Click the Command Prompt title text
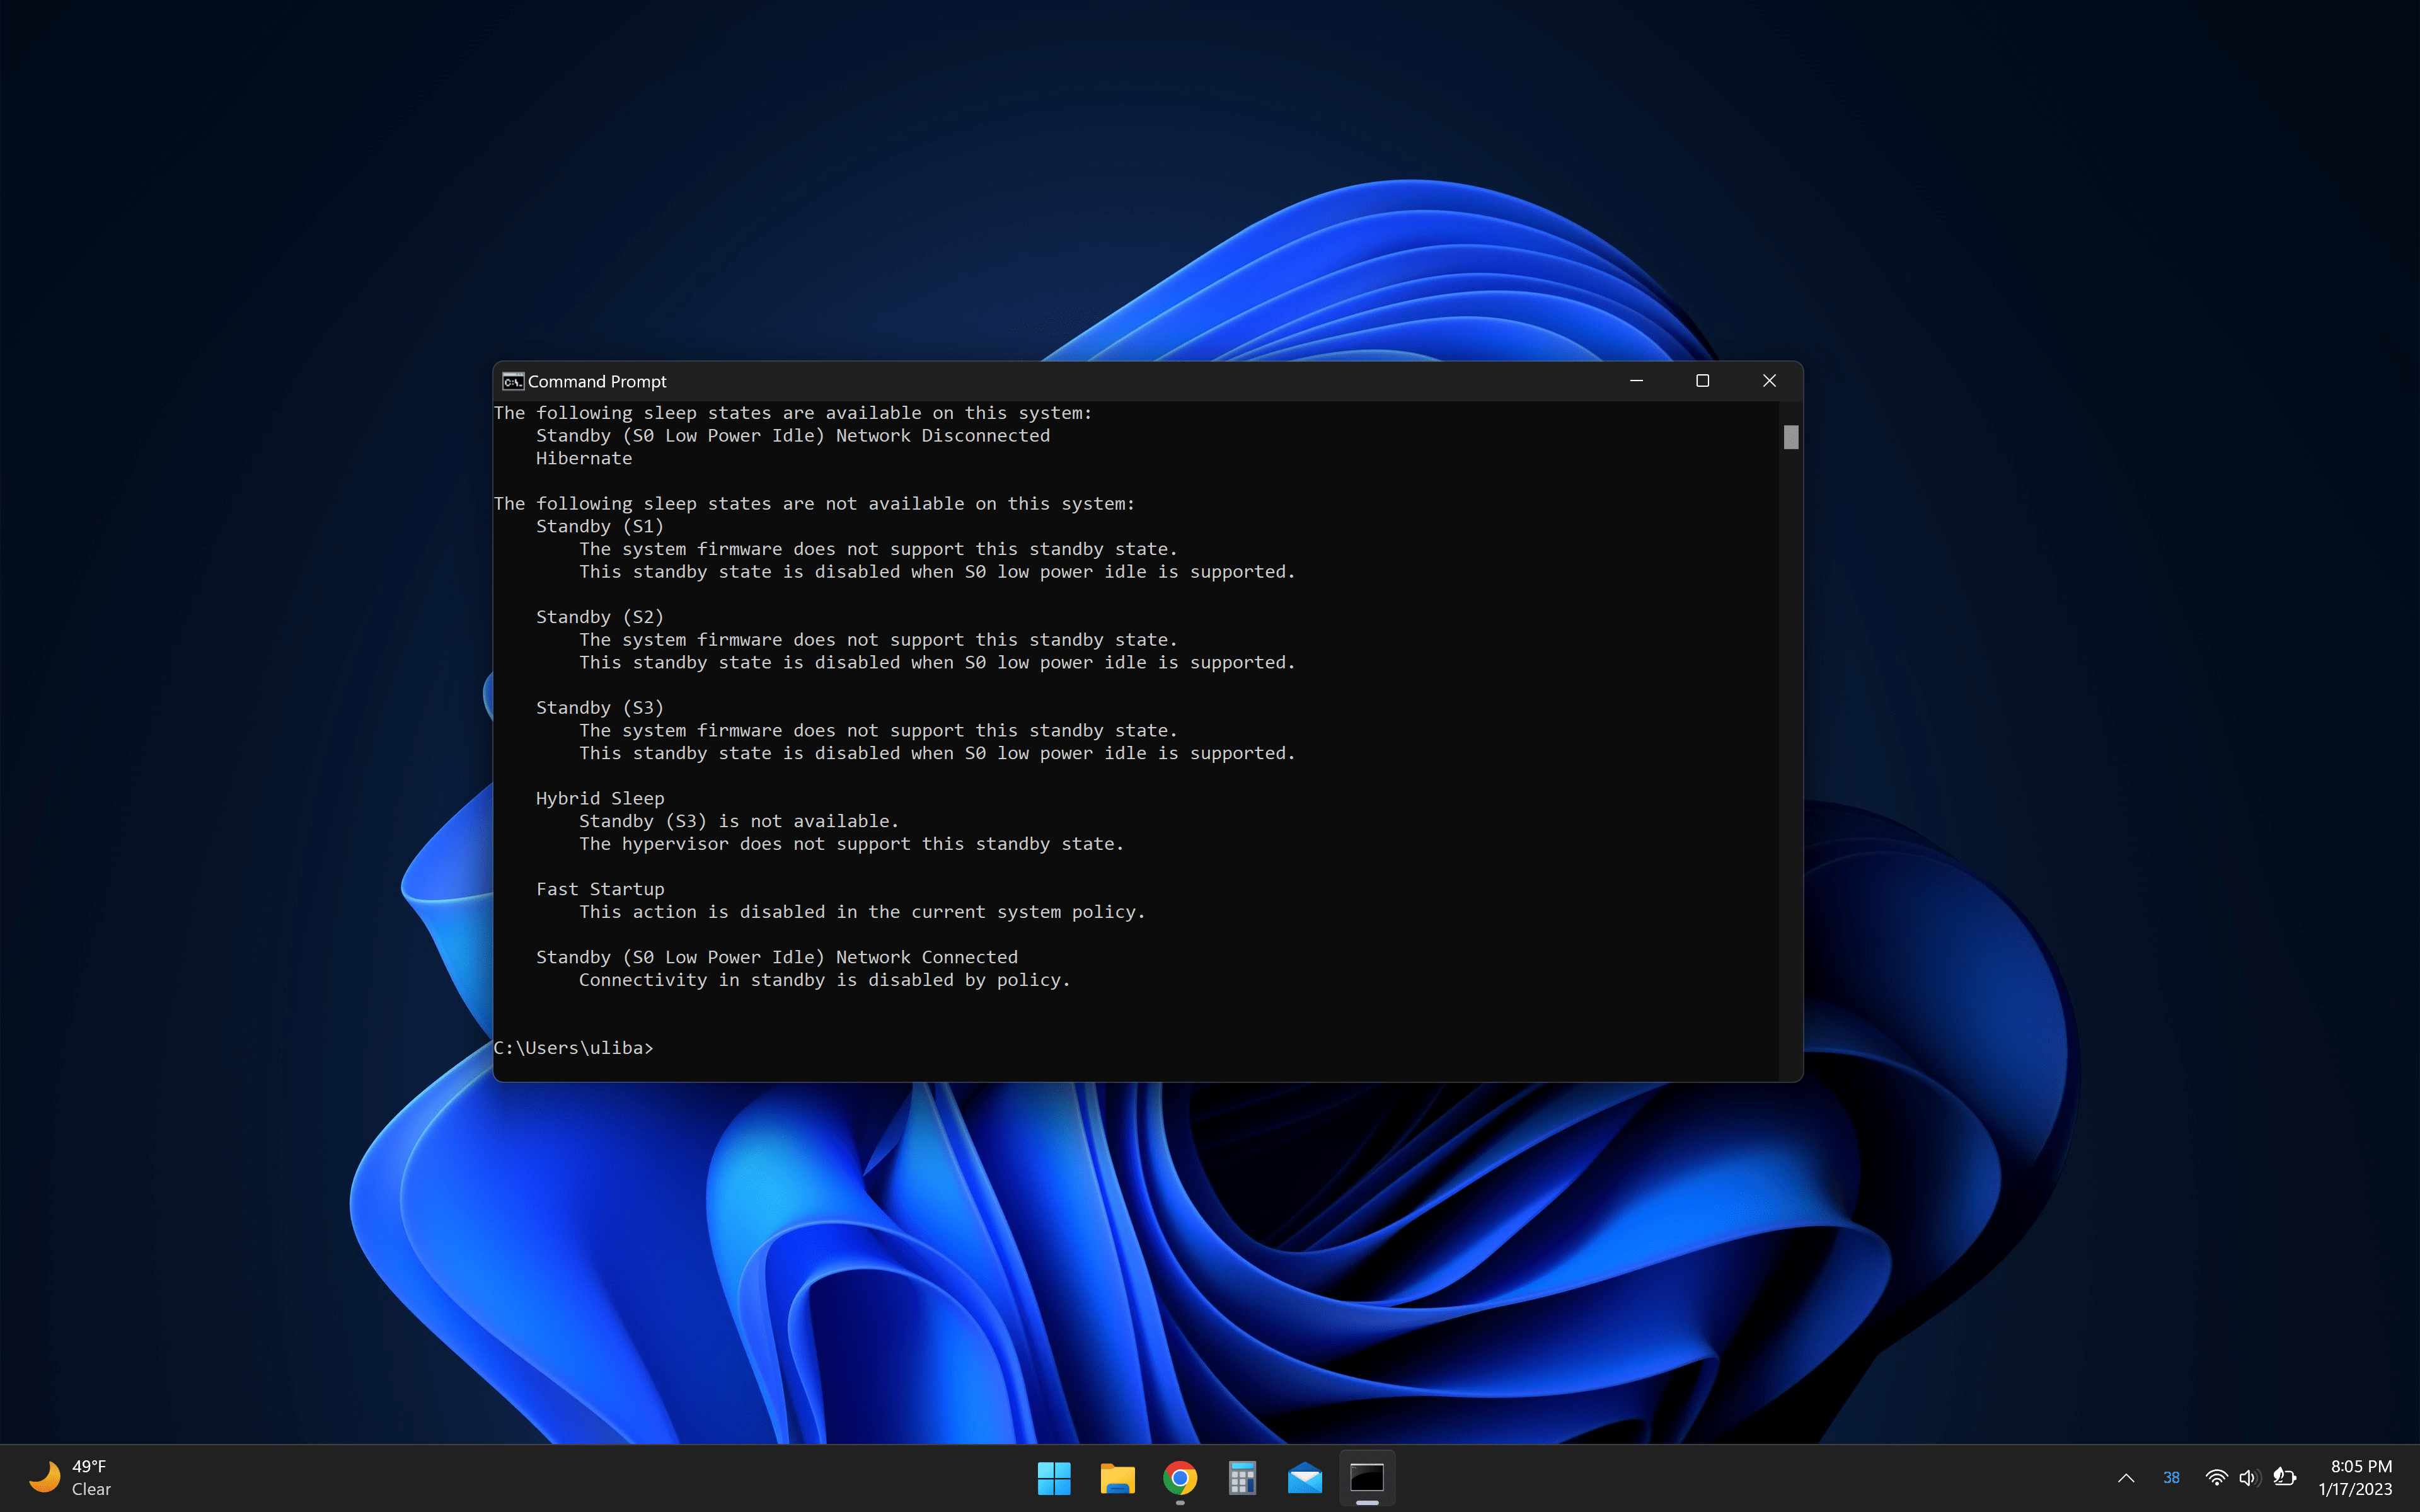Viewport: 2420px width, 1512px height. pos(596,381)
